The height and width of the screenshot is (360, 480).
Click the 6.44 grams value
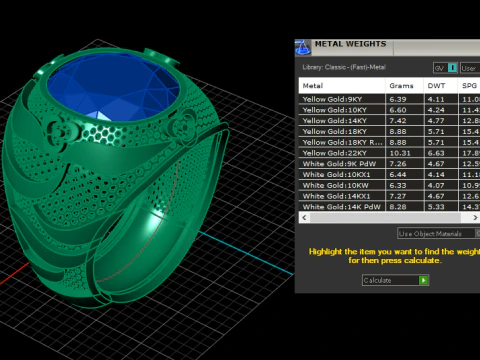tap(398, 175)
